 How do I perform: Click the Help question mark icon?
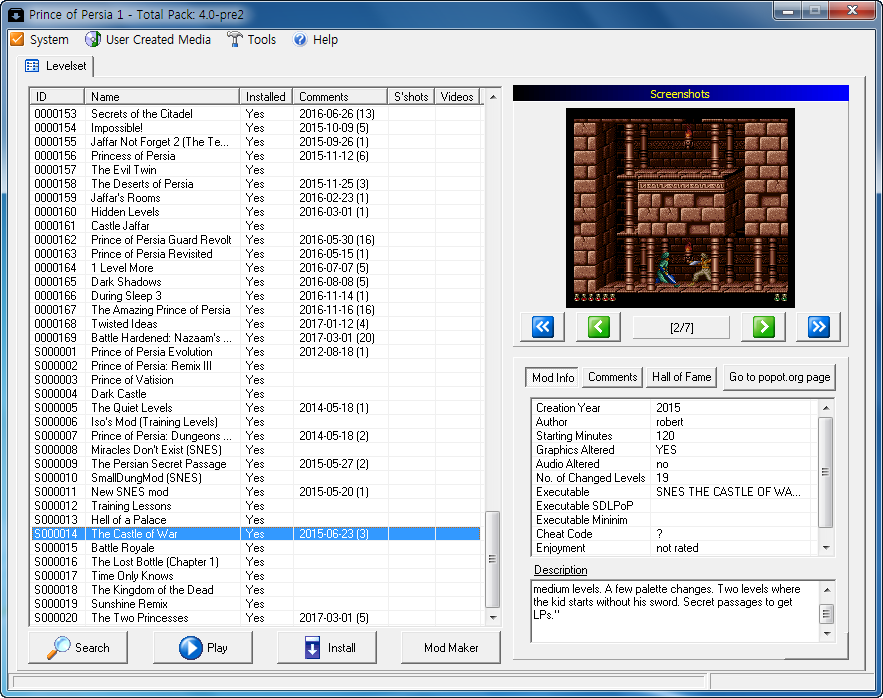tap(300, 39)
